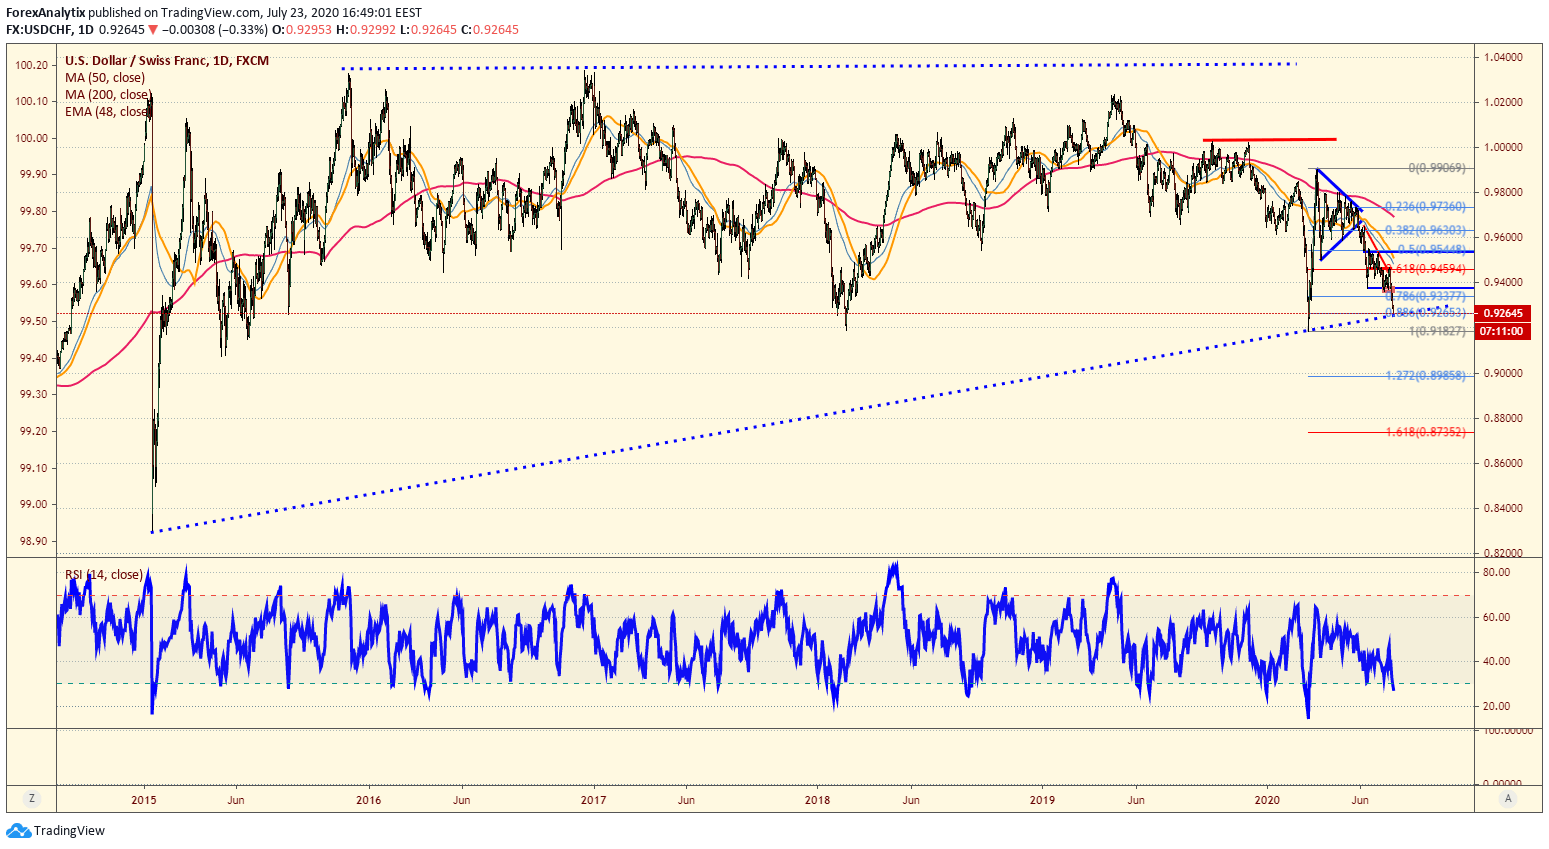Select the 0.236(0.97360) Fibonacci level
Image resolution: width=1549 pixels, height=849 pixels.
point(1427,207)
